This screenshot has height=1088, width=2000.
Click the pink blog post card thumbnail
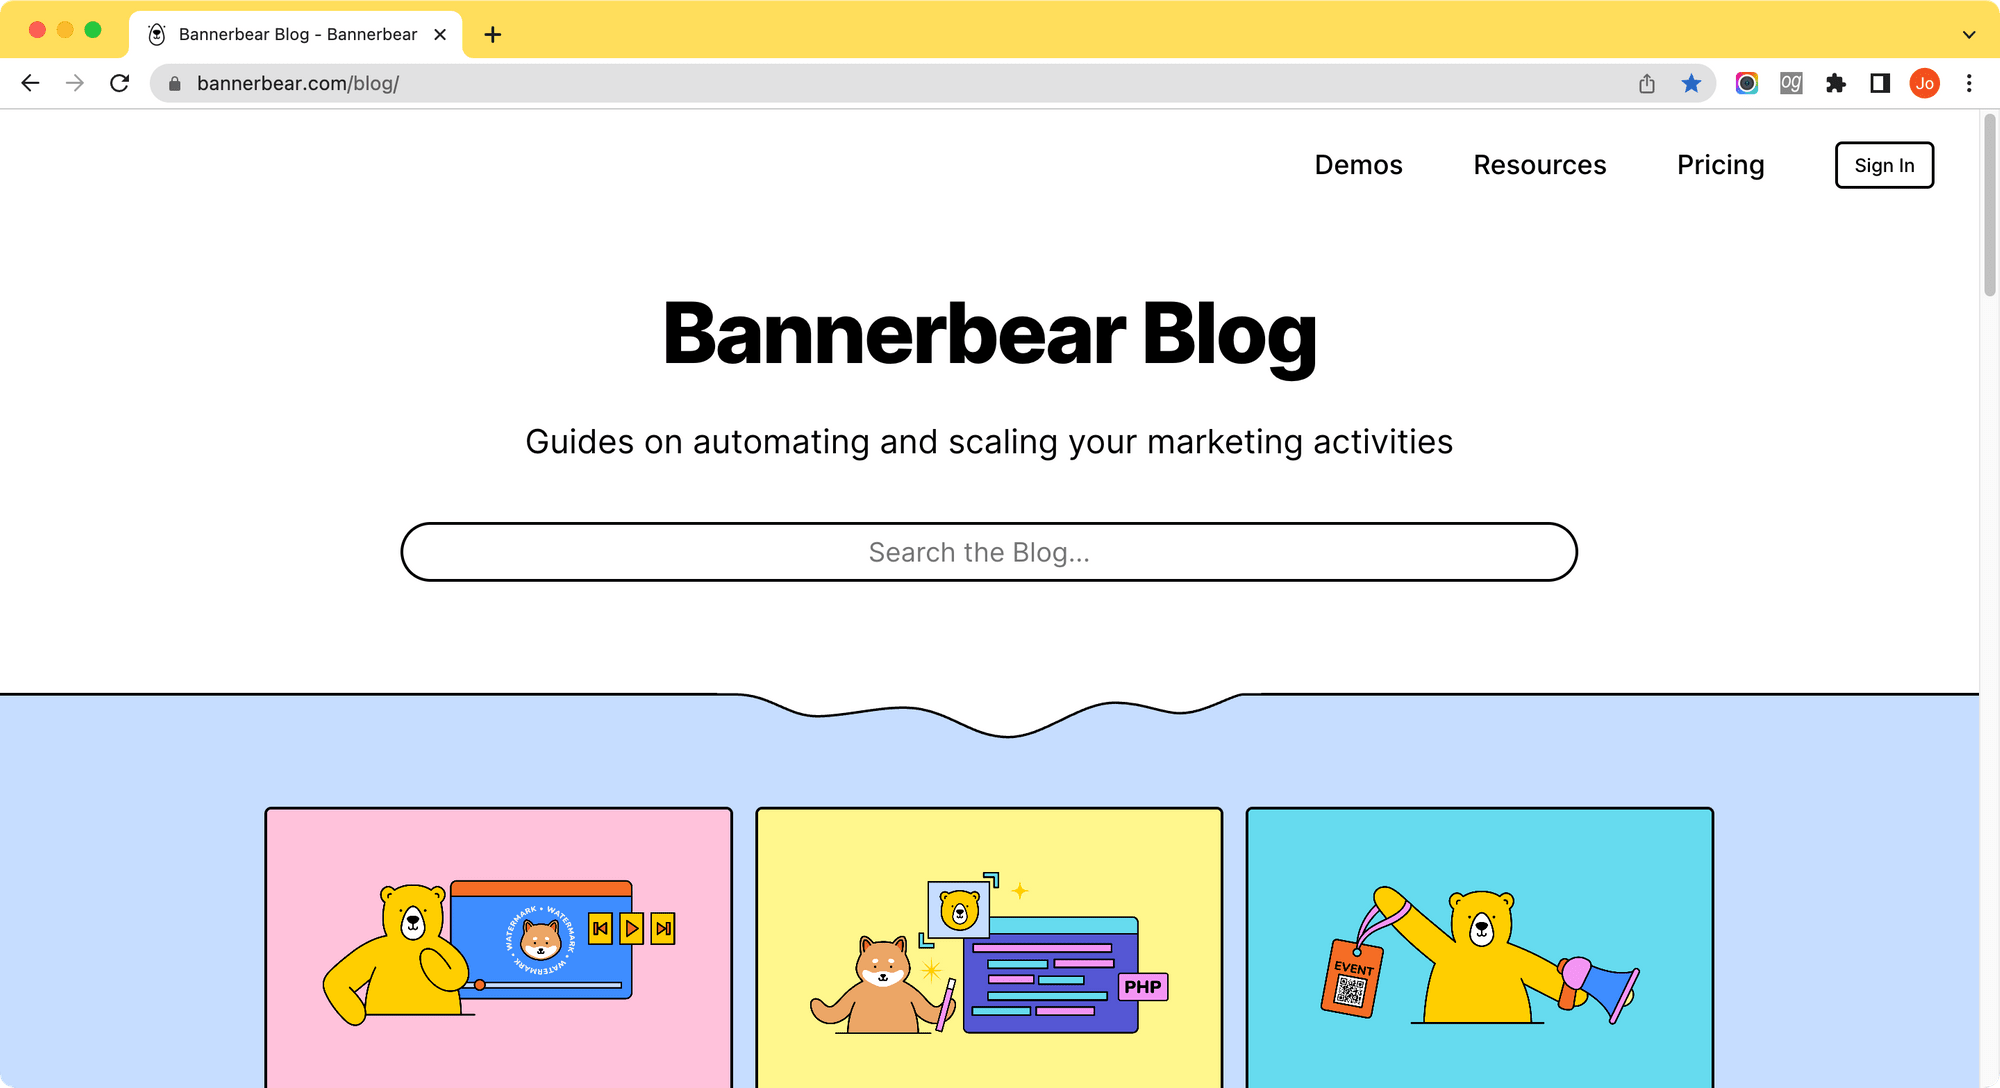tap(498, 946)
